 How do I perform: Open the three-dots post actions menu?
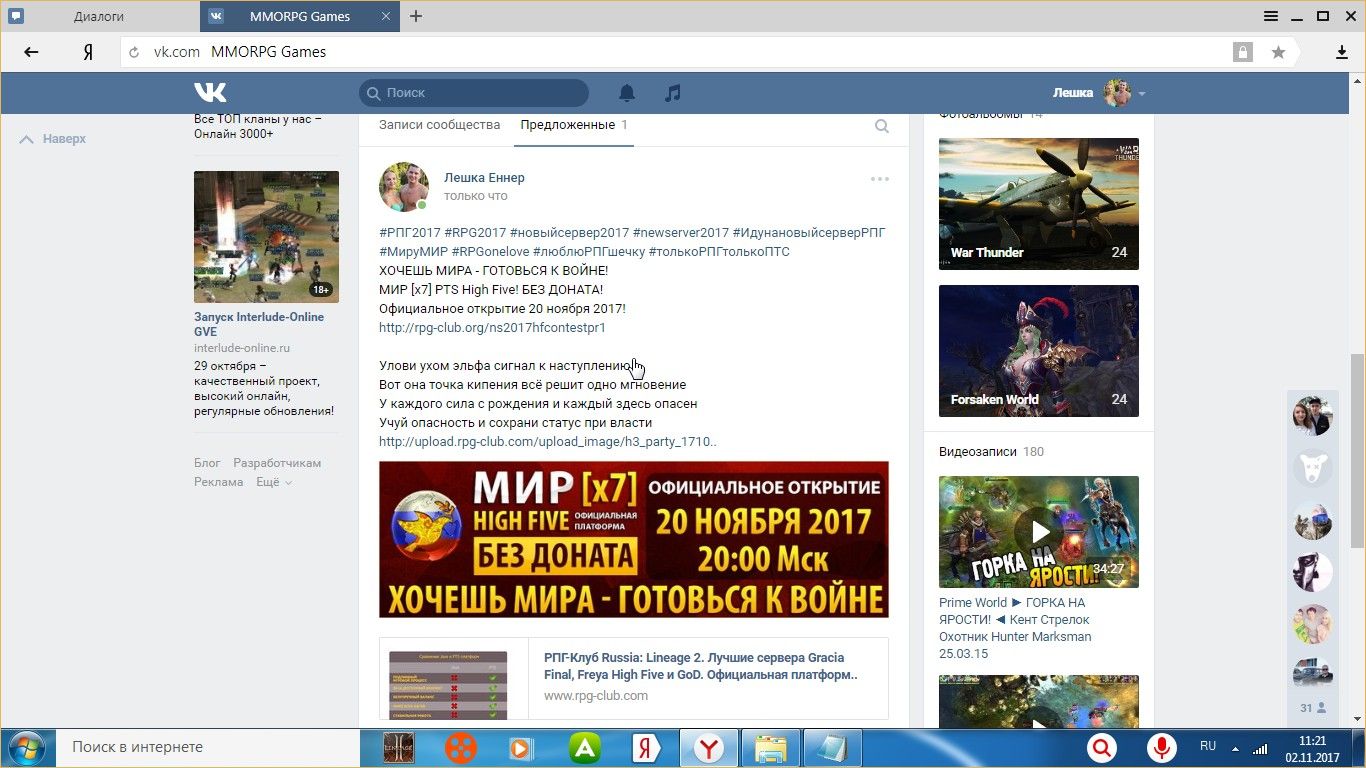(x=880, y=179)
